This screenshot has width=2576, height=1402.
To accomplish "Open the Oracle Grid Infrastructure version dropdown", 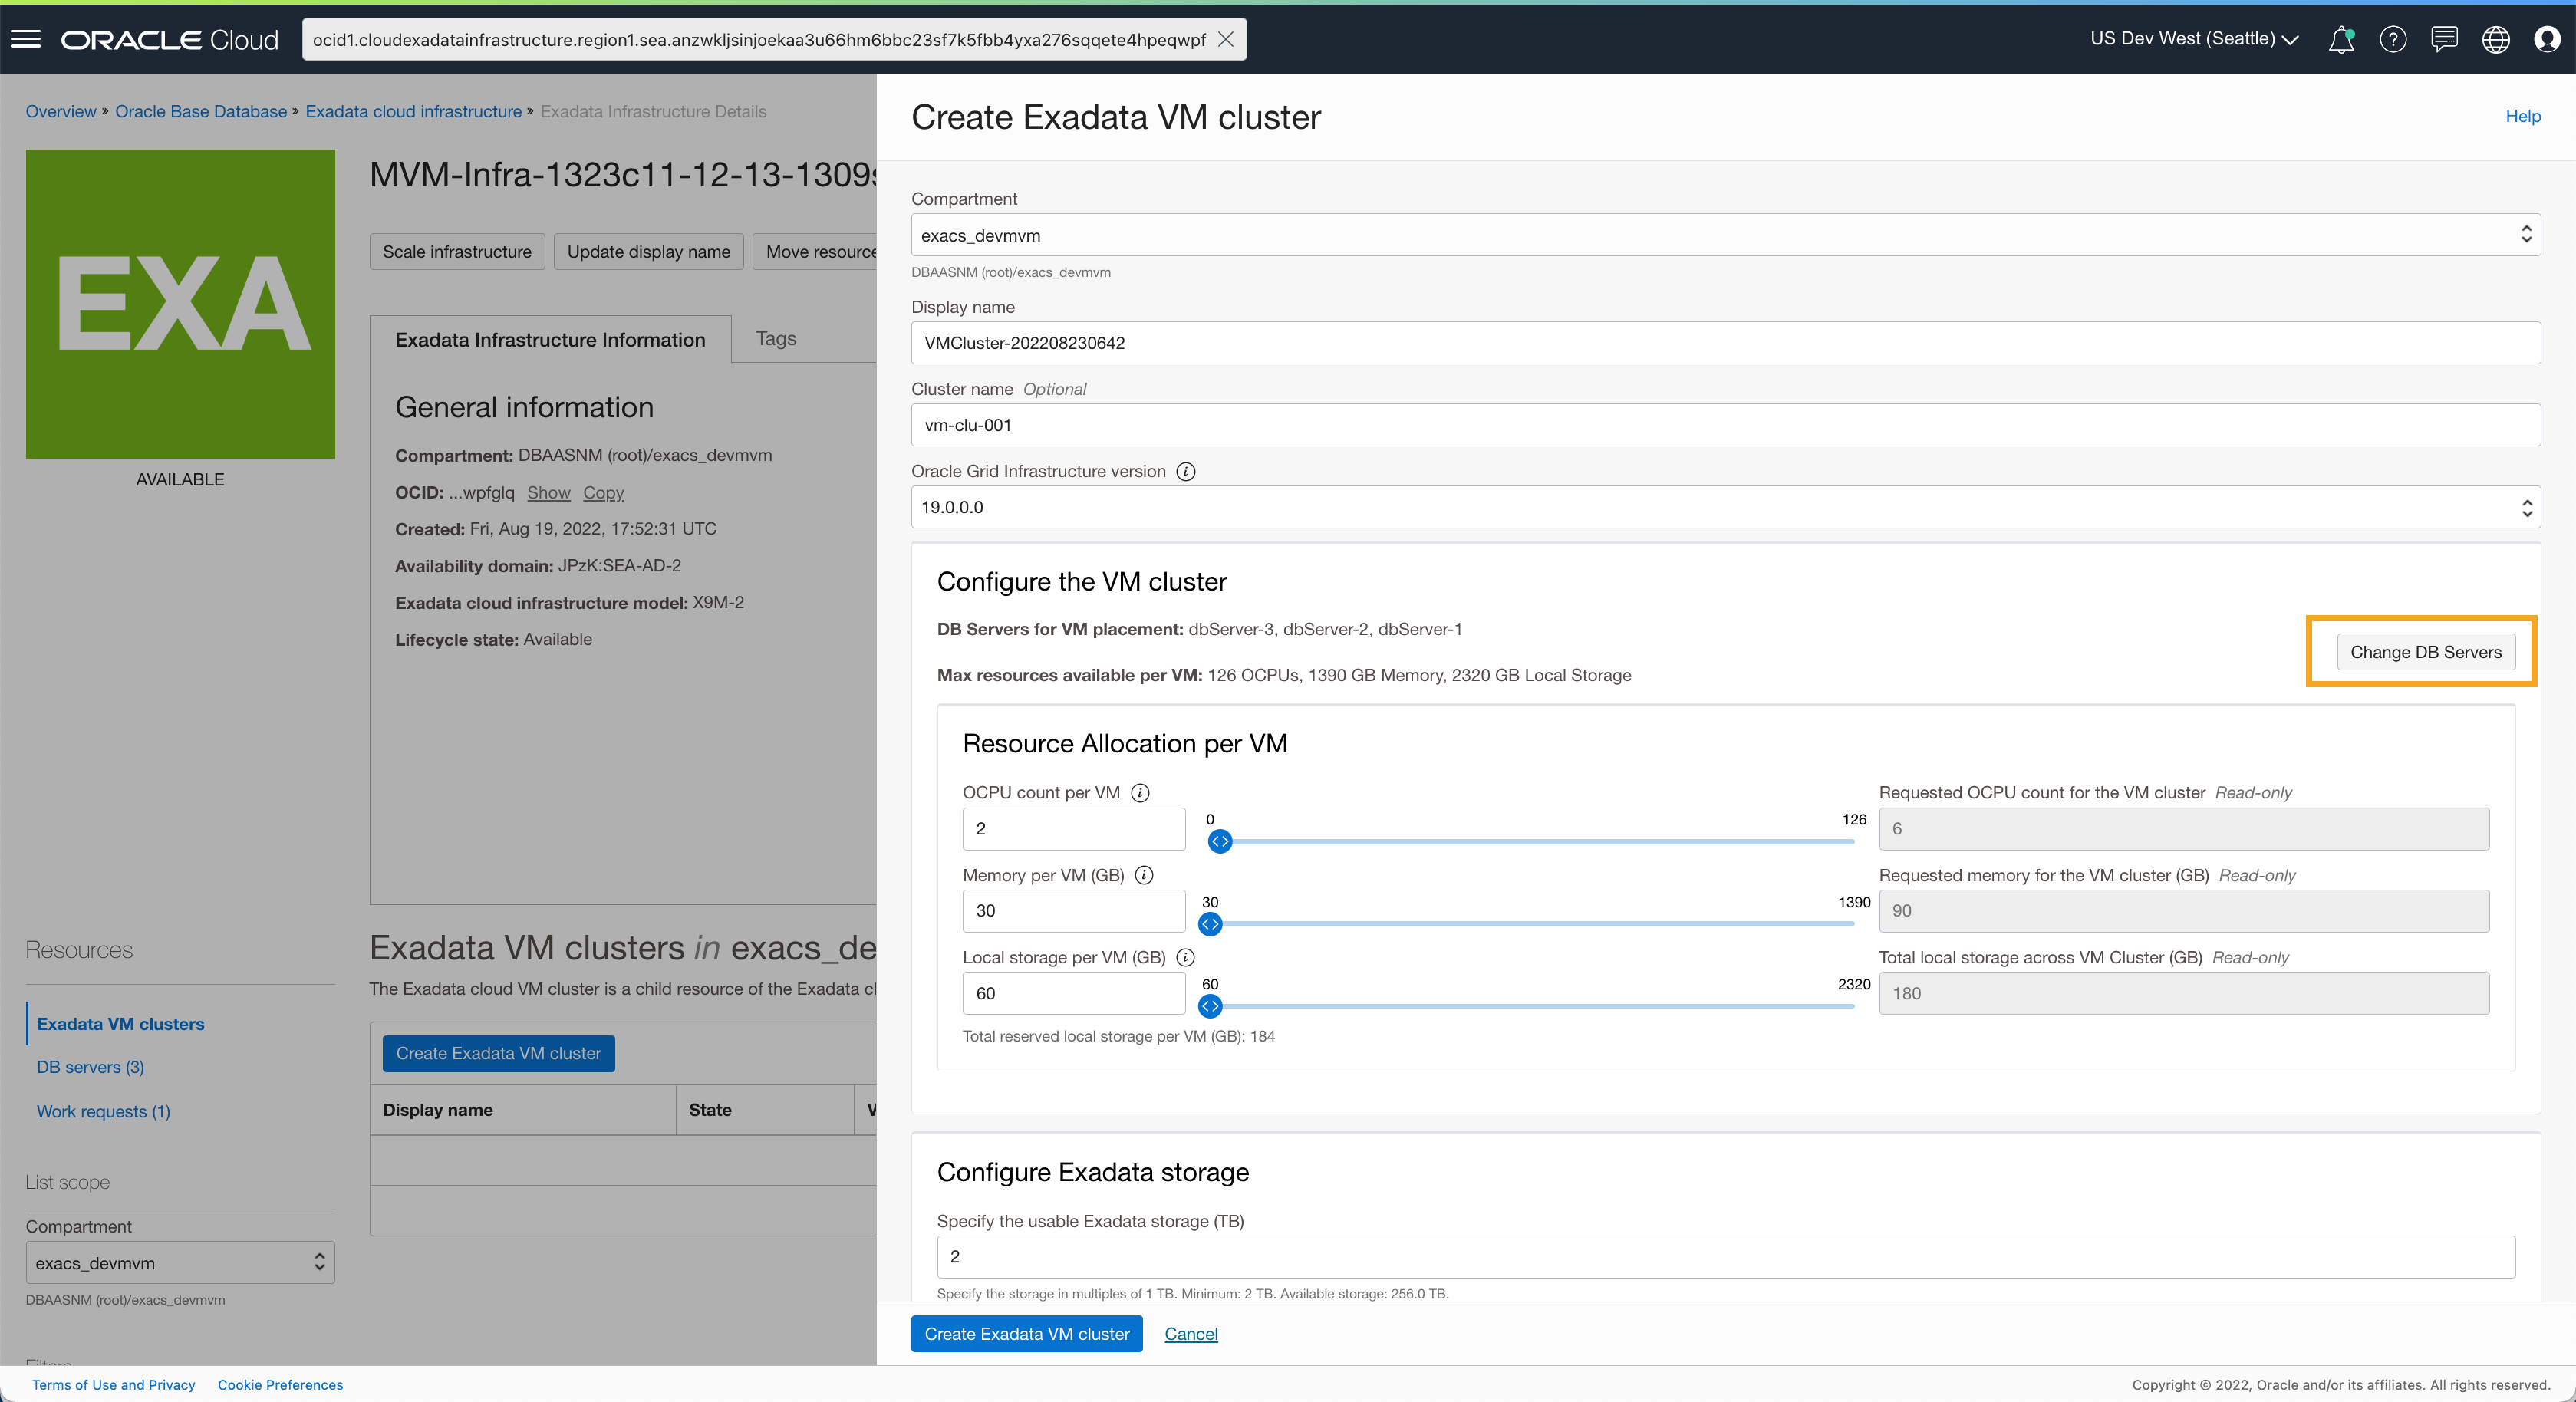I will coord(2525,507).
